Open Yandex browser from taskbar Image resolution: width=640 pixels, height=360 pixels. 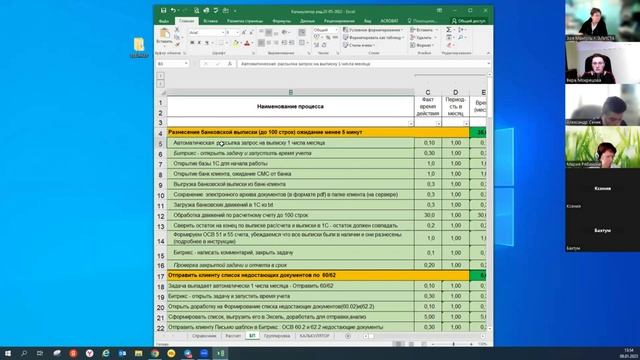(x=89, y=353)
